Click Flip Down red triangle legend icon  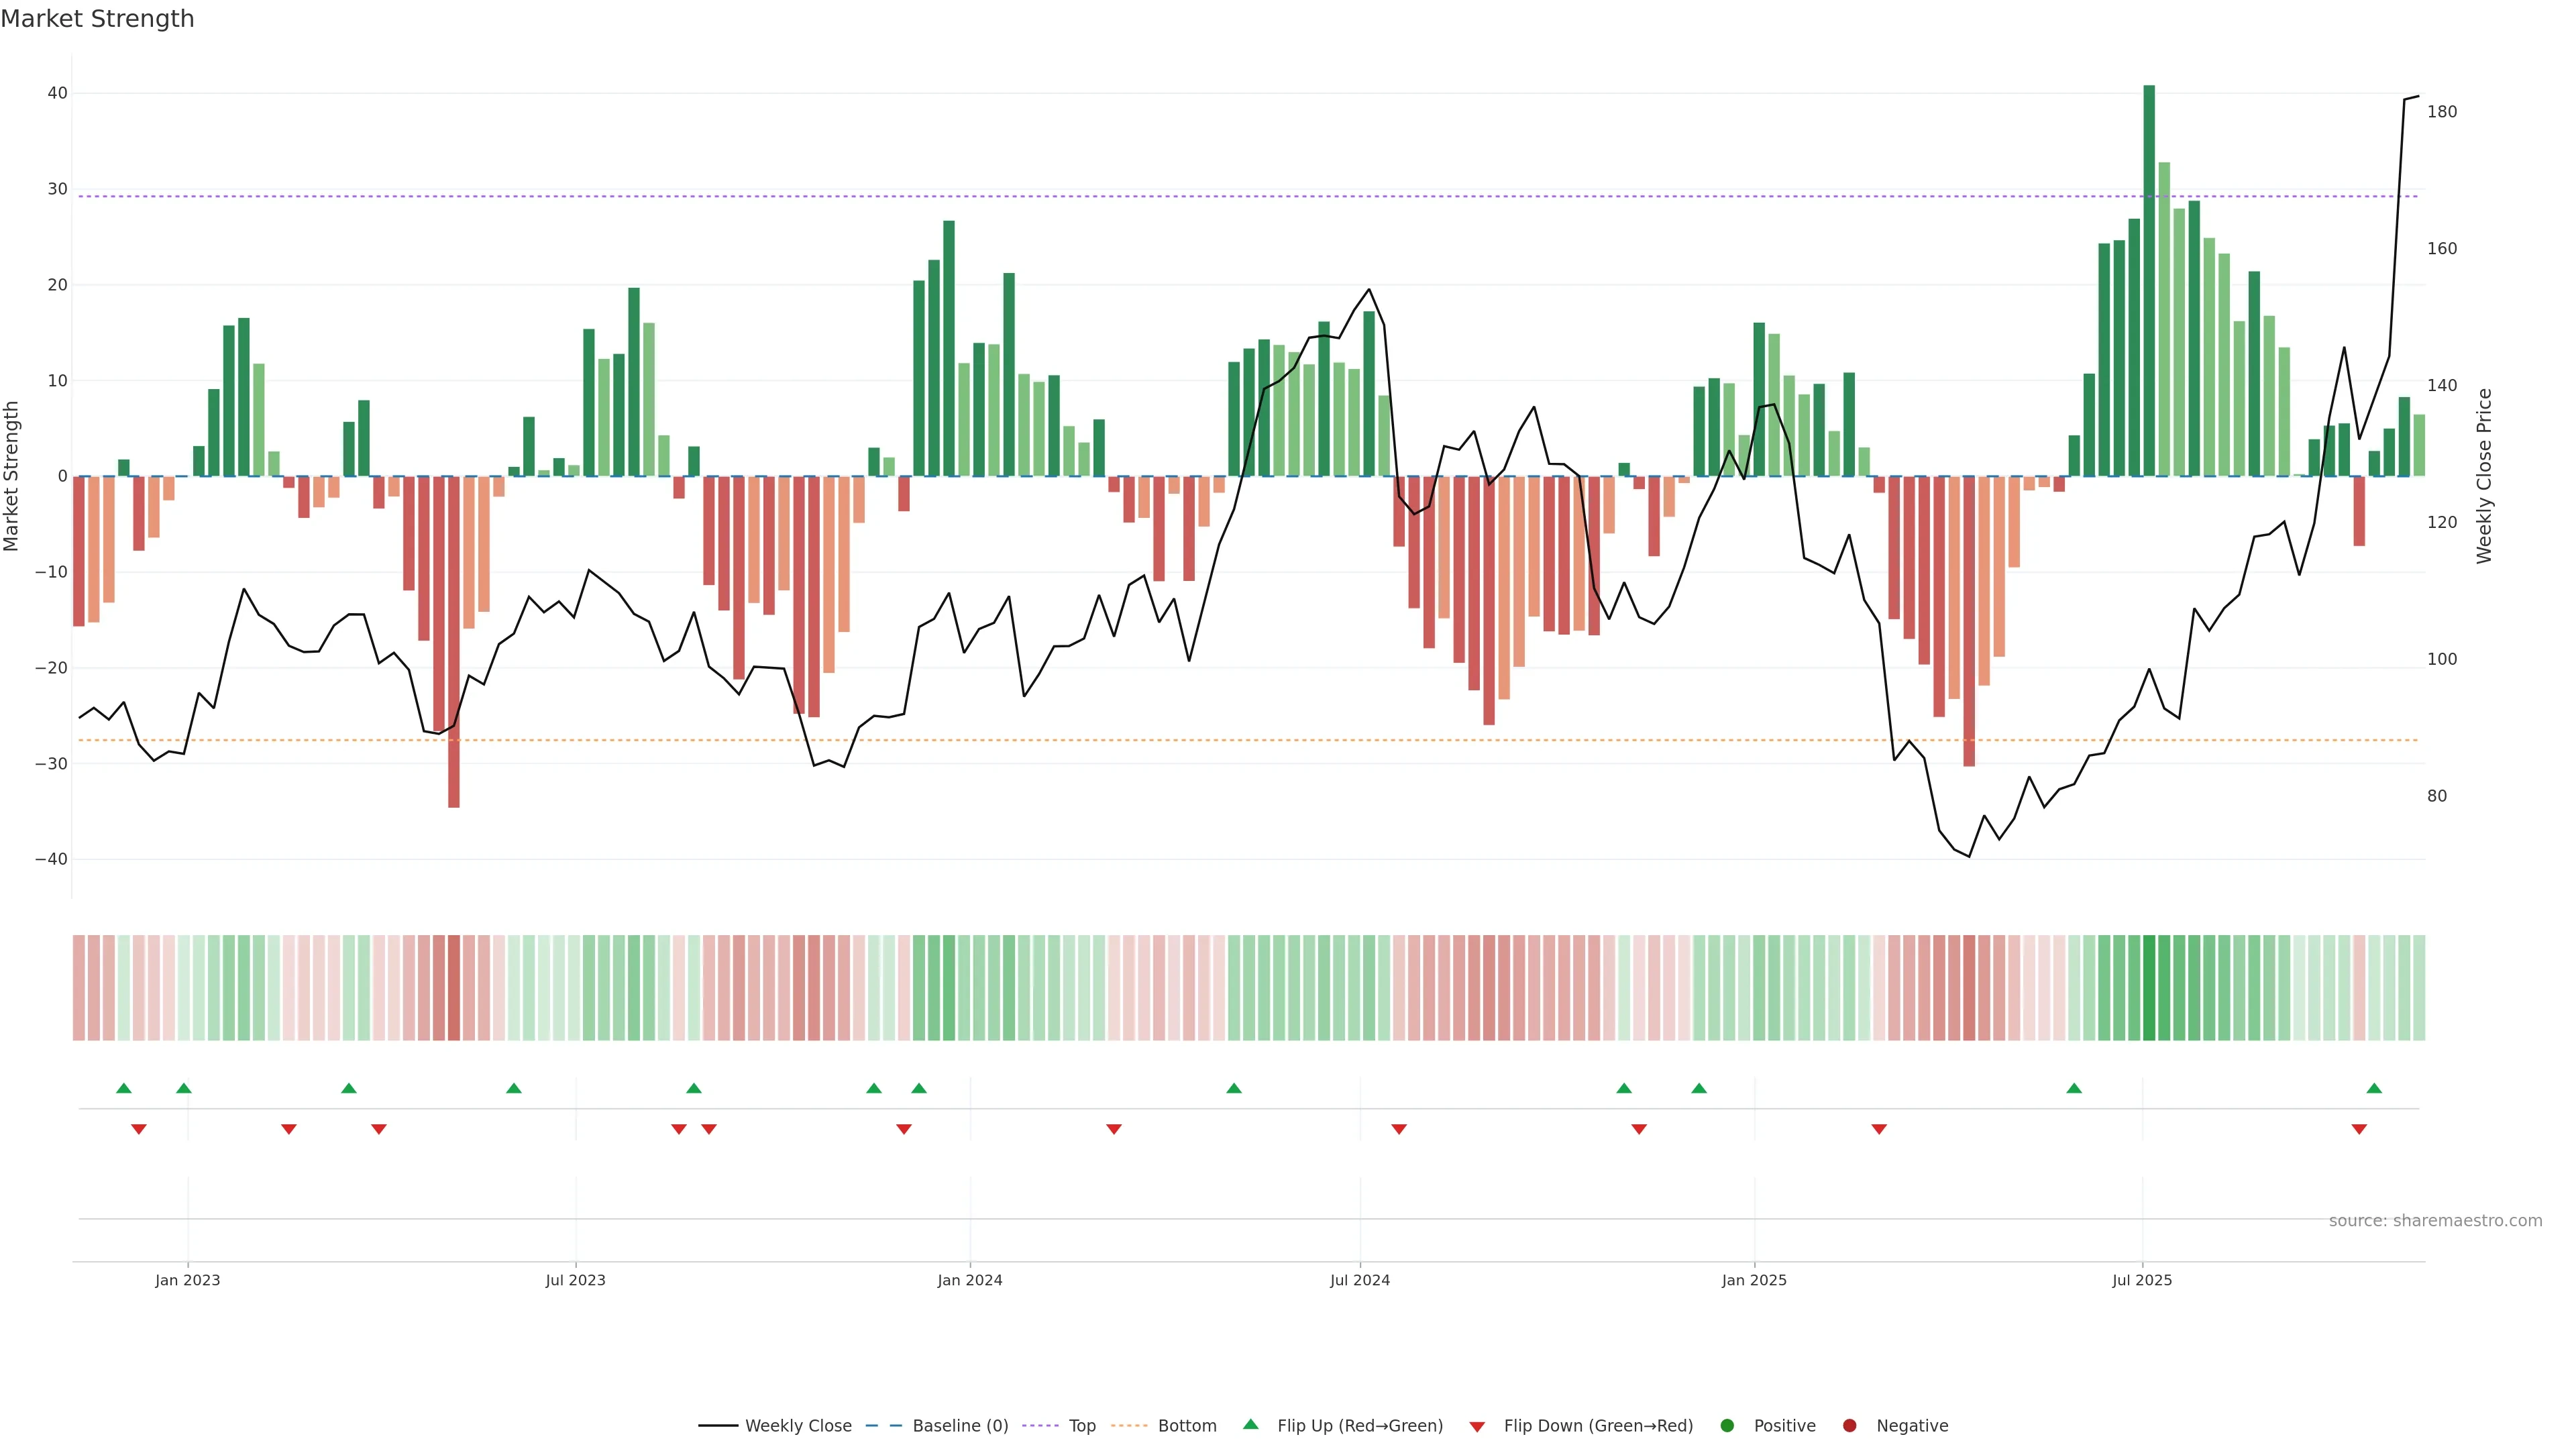coord(1477,1426)
